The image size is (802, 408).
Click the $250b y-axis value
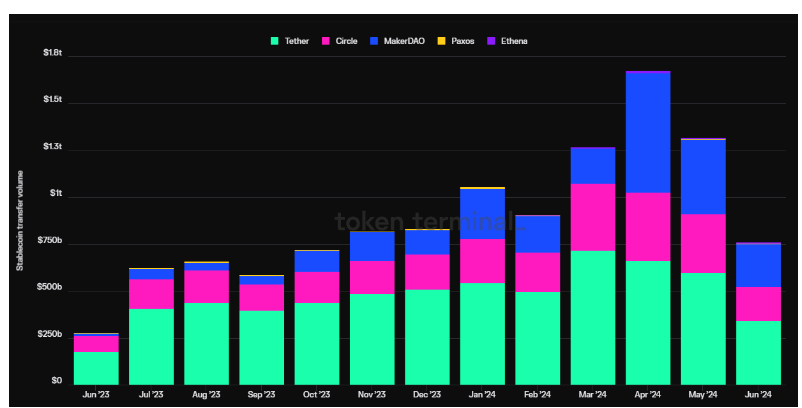50,334
